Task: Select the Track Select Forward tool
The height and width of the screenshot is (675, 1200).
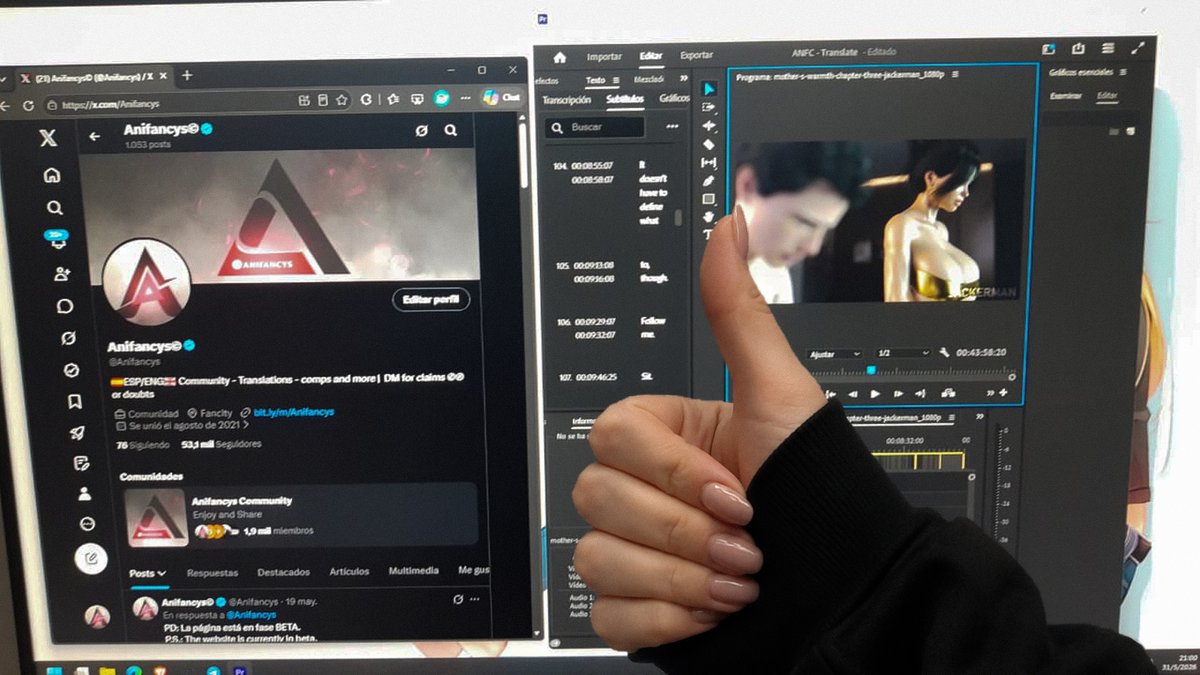Action: 709,107
